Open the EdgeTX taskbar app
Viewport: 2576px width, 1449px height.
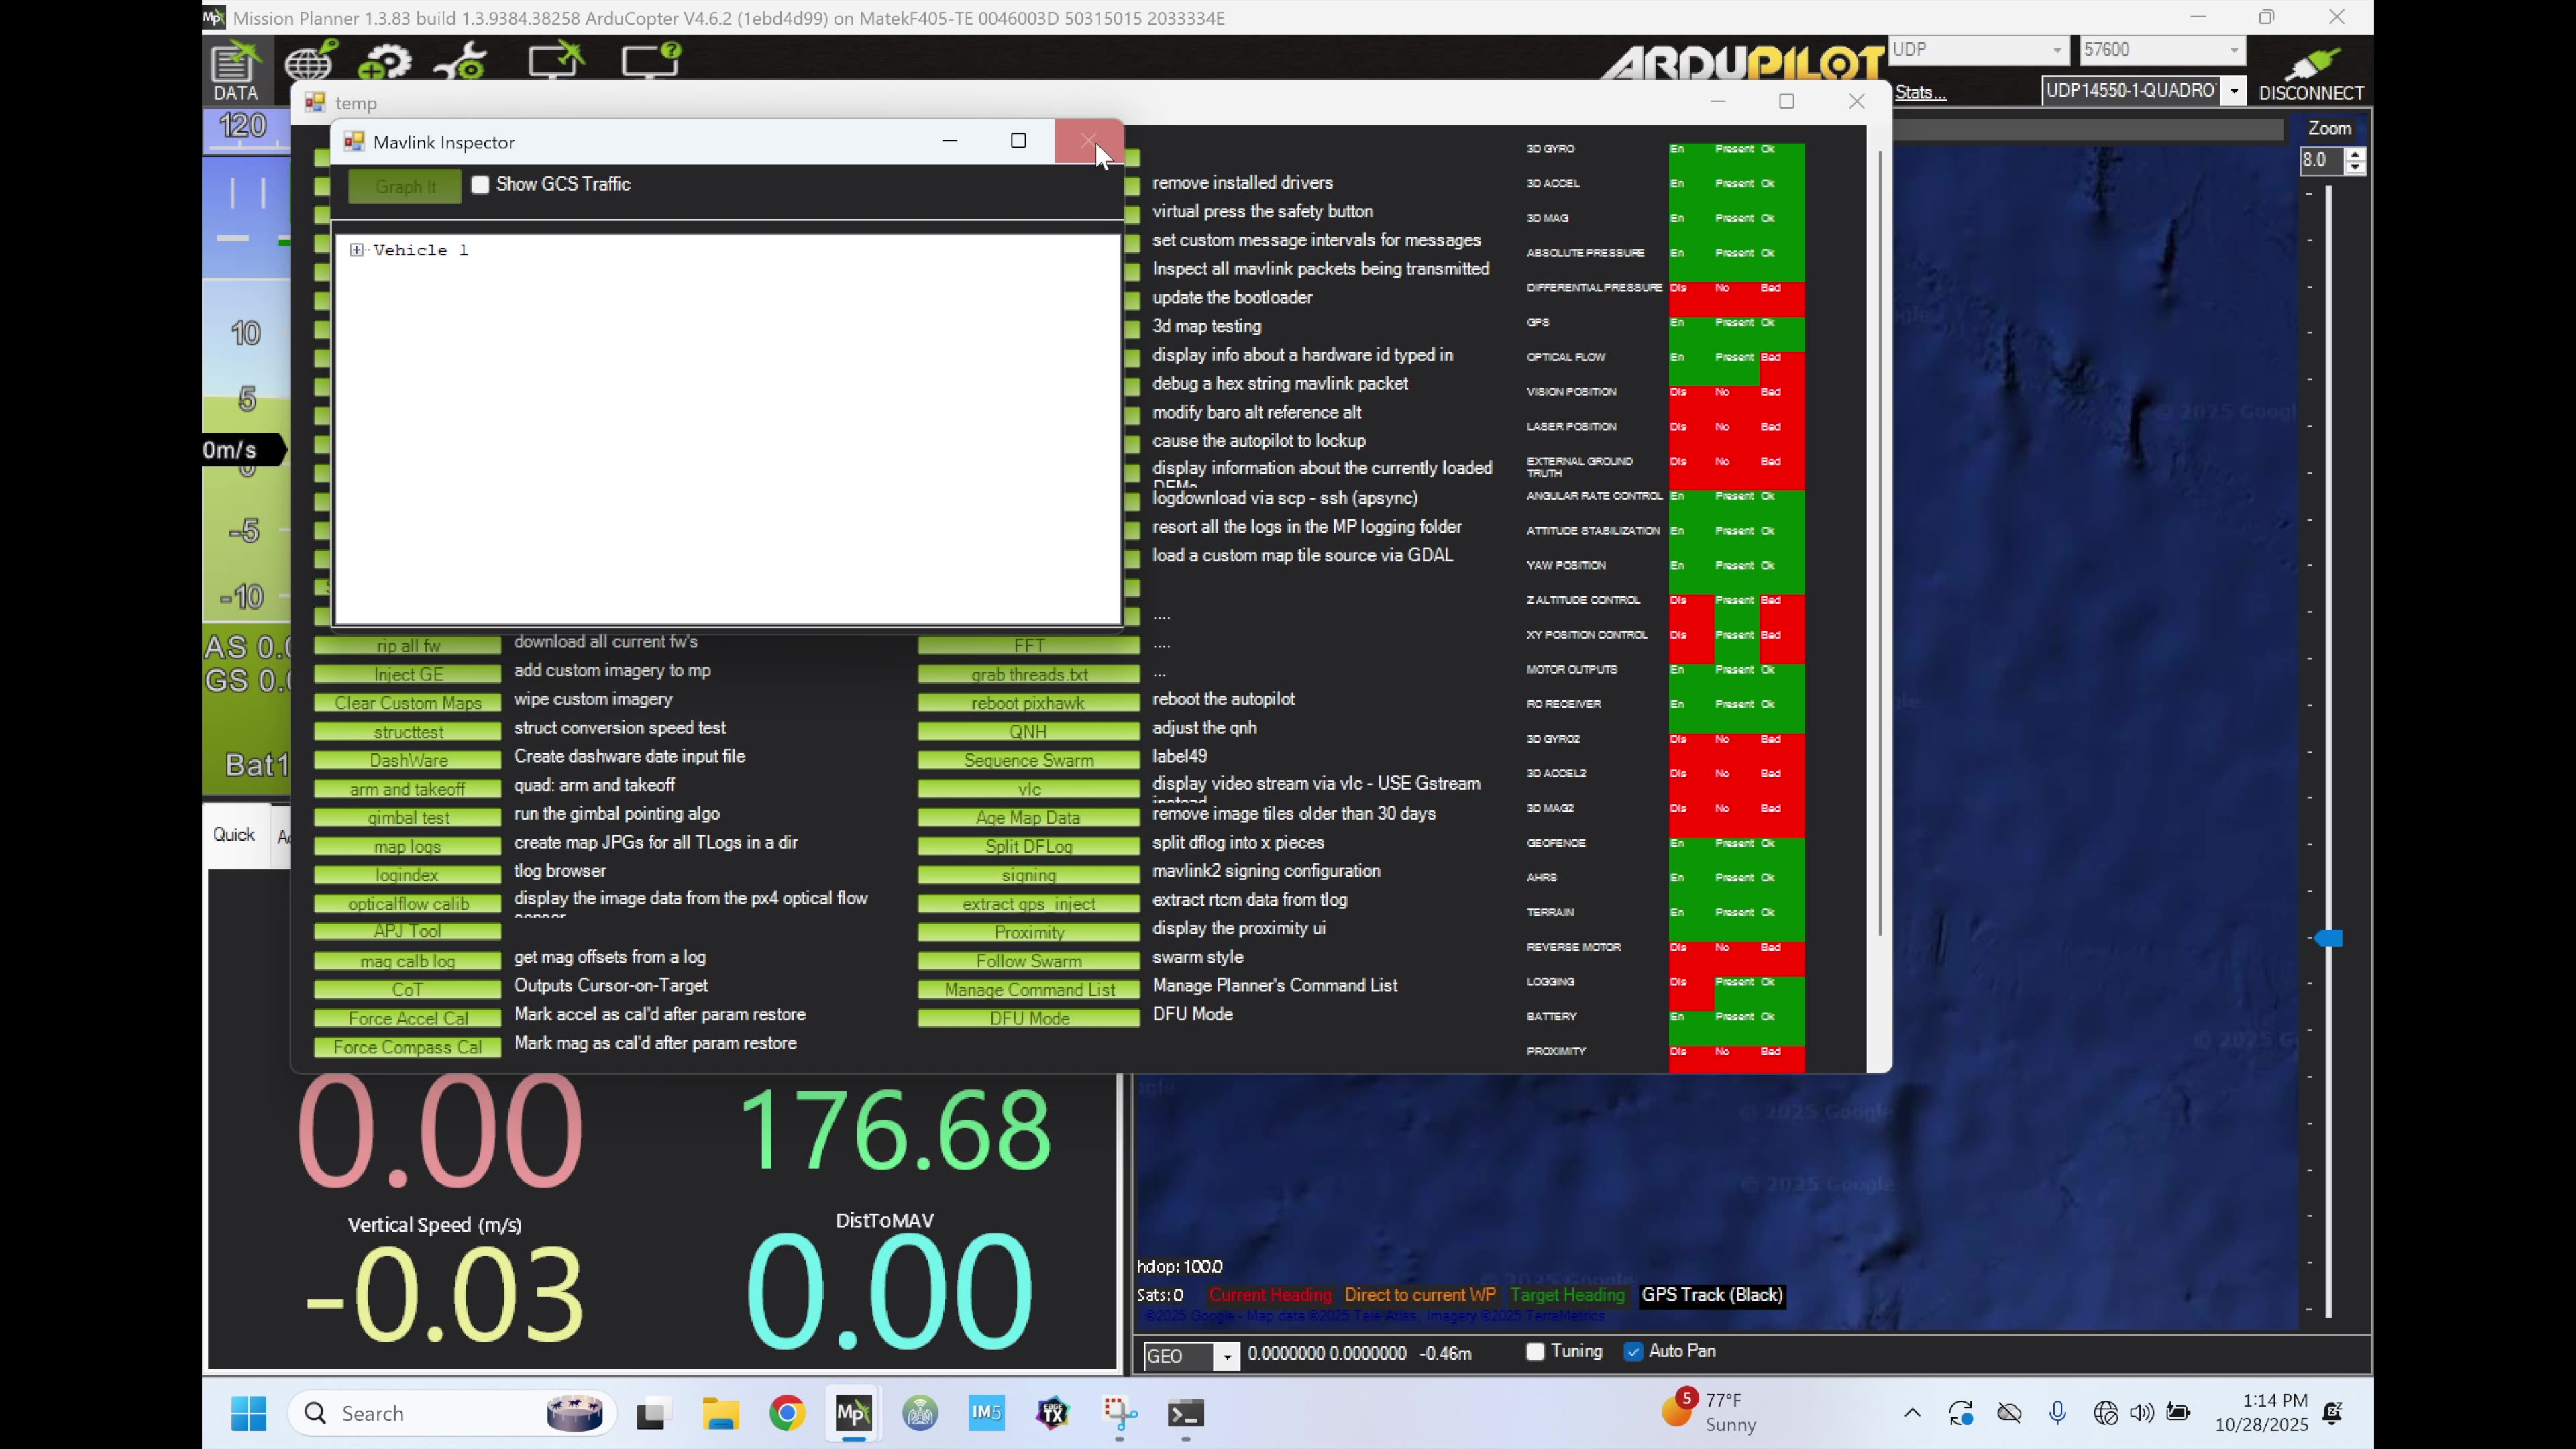(x=1052, y=1413)
